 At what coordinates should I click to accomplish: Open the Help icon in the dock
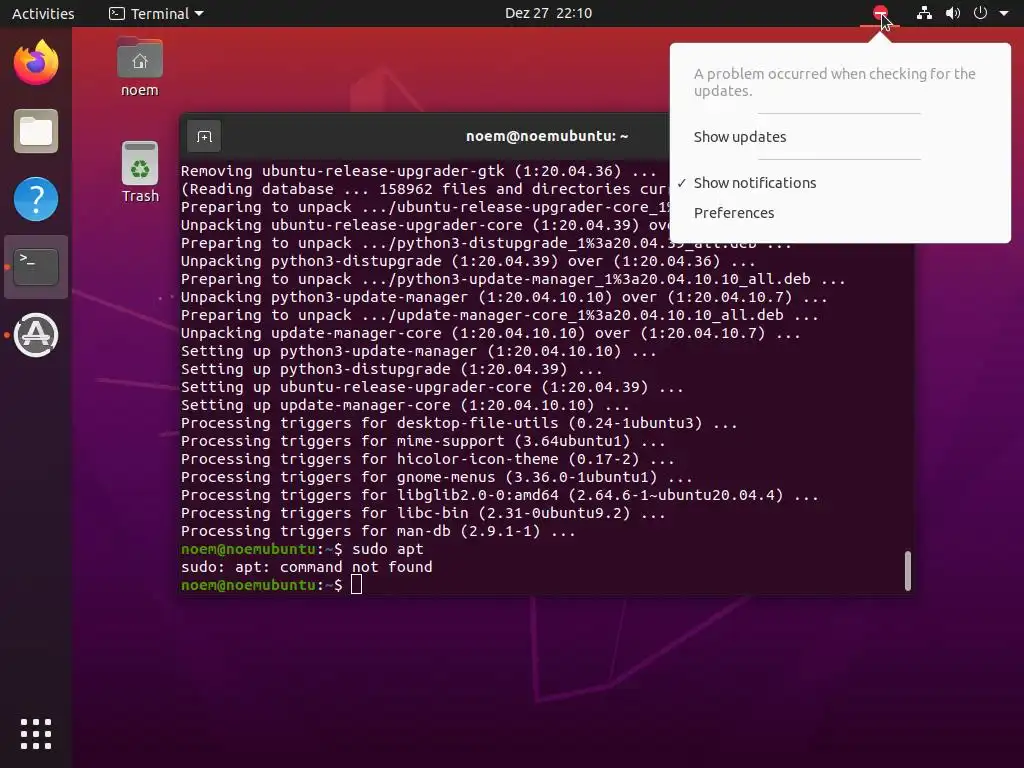36,199
